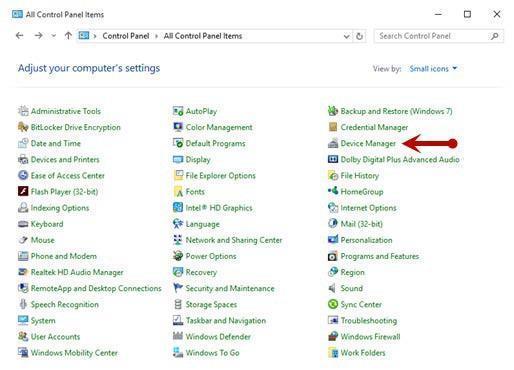
Task: Open Windows Mobility Center link
Action: click(x=74, y=353)
